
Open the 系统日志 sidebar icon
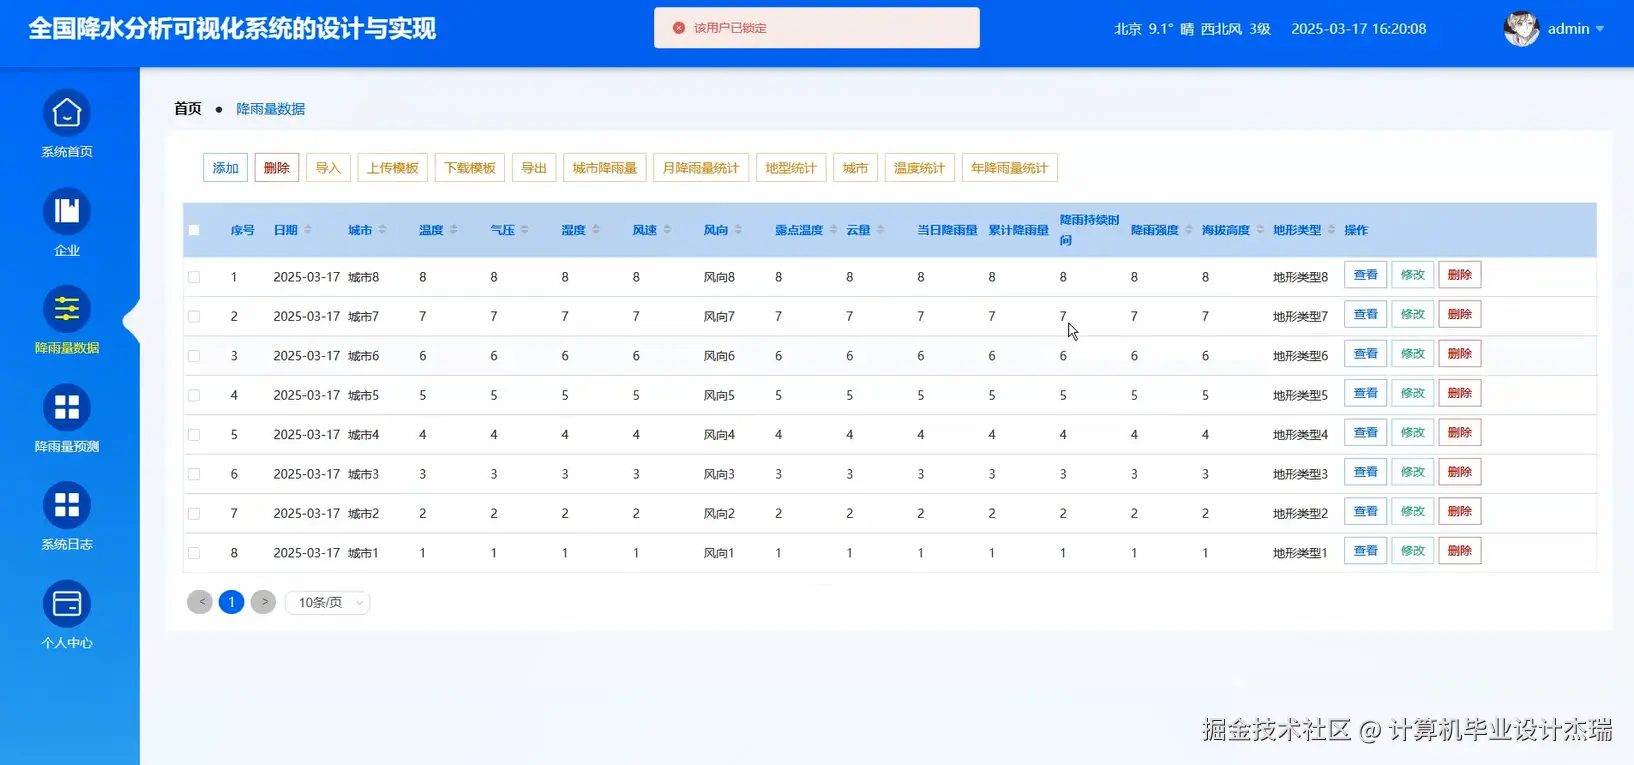tap(67, 506)
